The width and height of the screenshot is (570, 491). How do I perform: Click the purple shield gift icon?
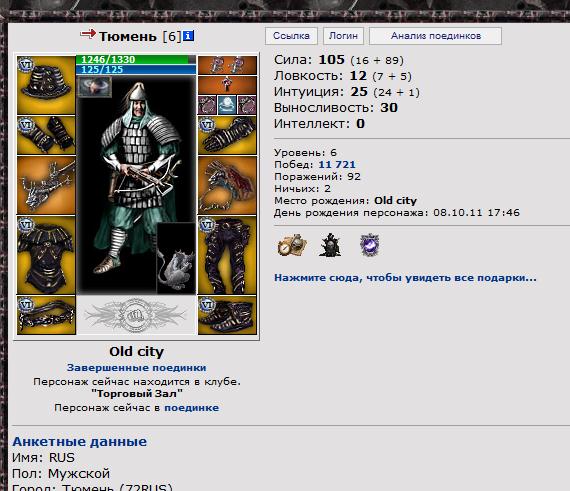pos(369,245)
